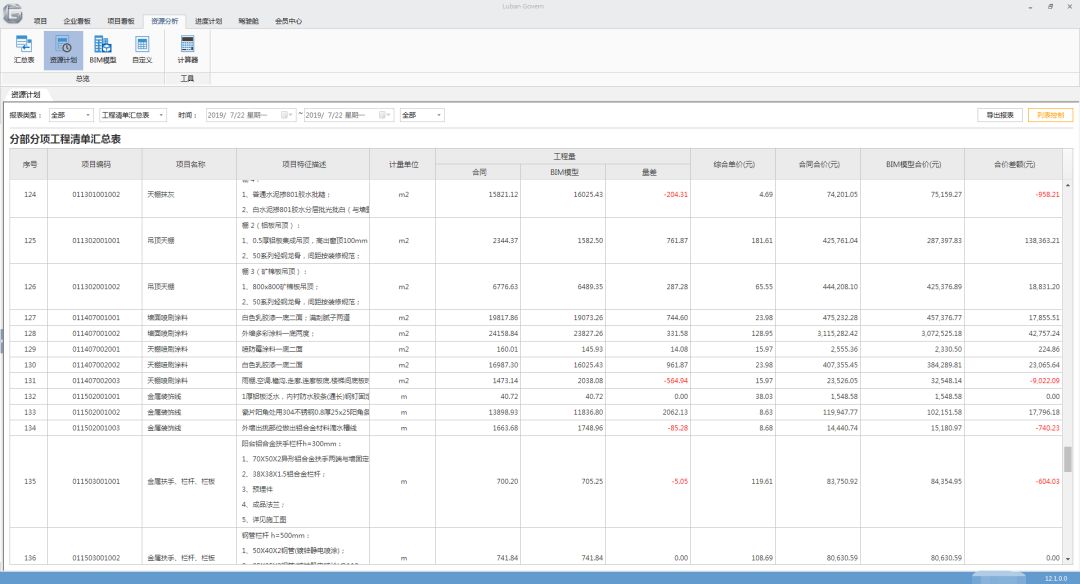Open the 驾驶舱 ribbon tab

(x=249, y=21)
